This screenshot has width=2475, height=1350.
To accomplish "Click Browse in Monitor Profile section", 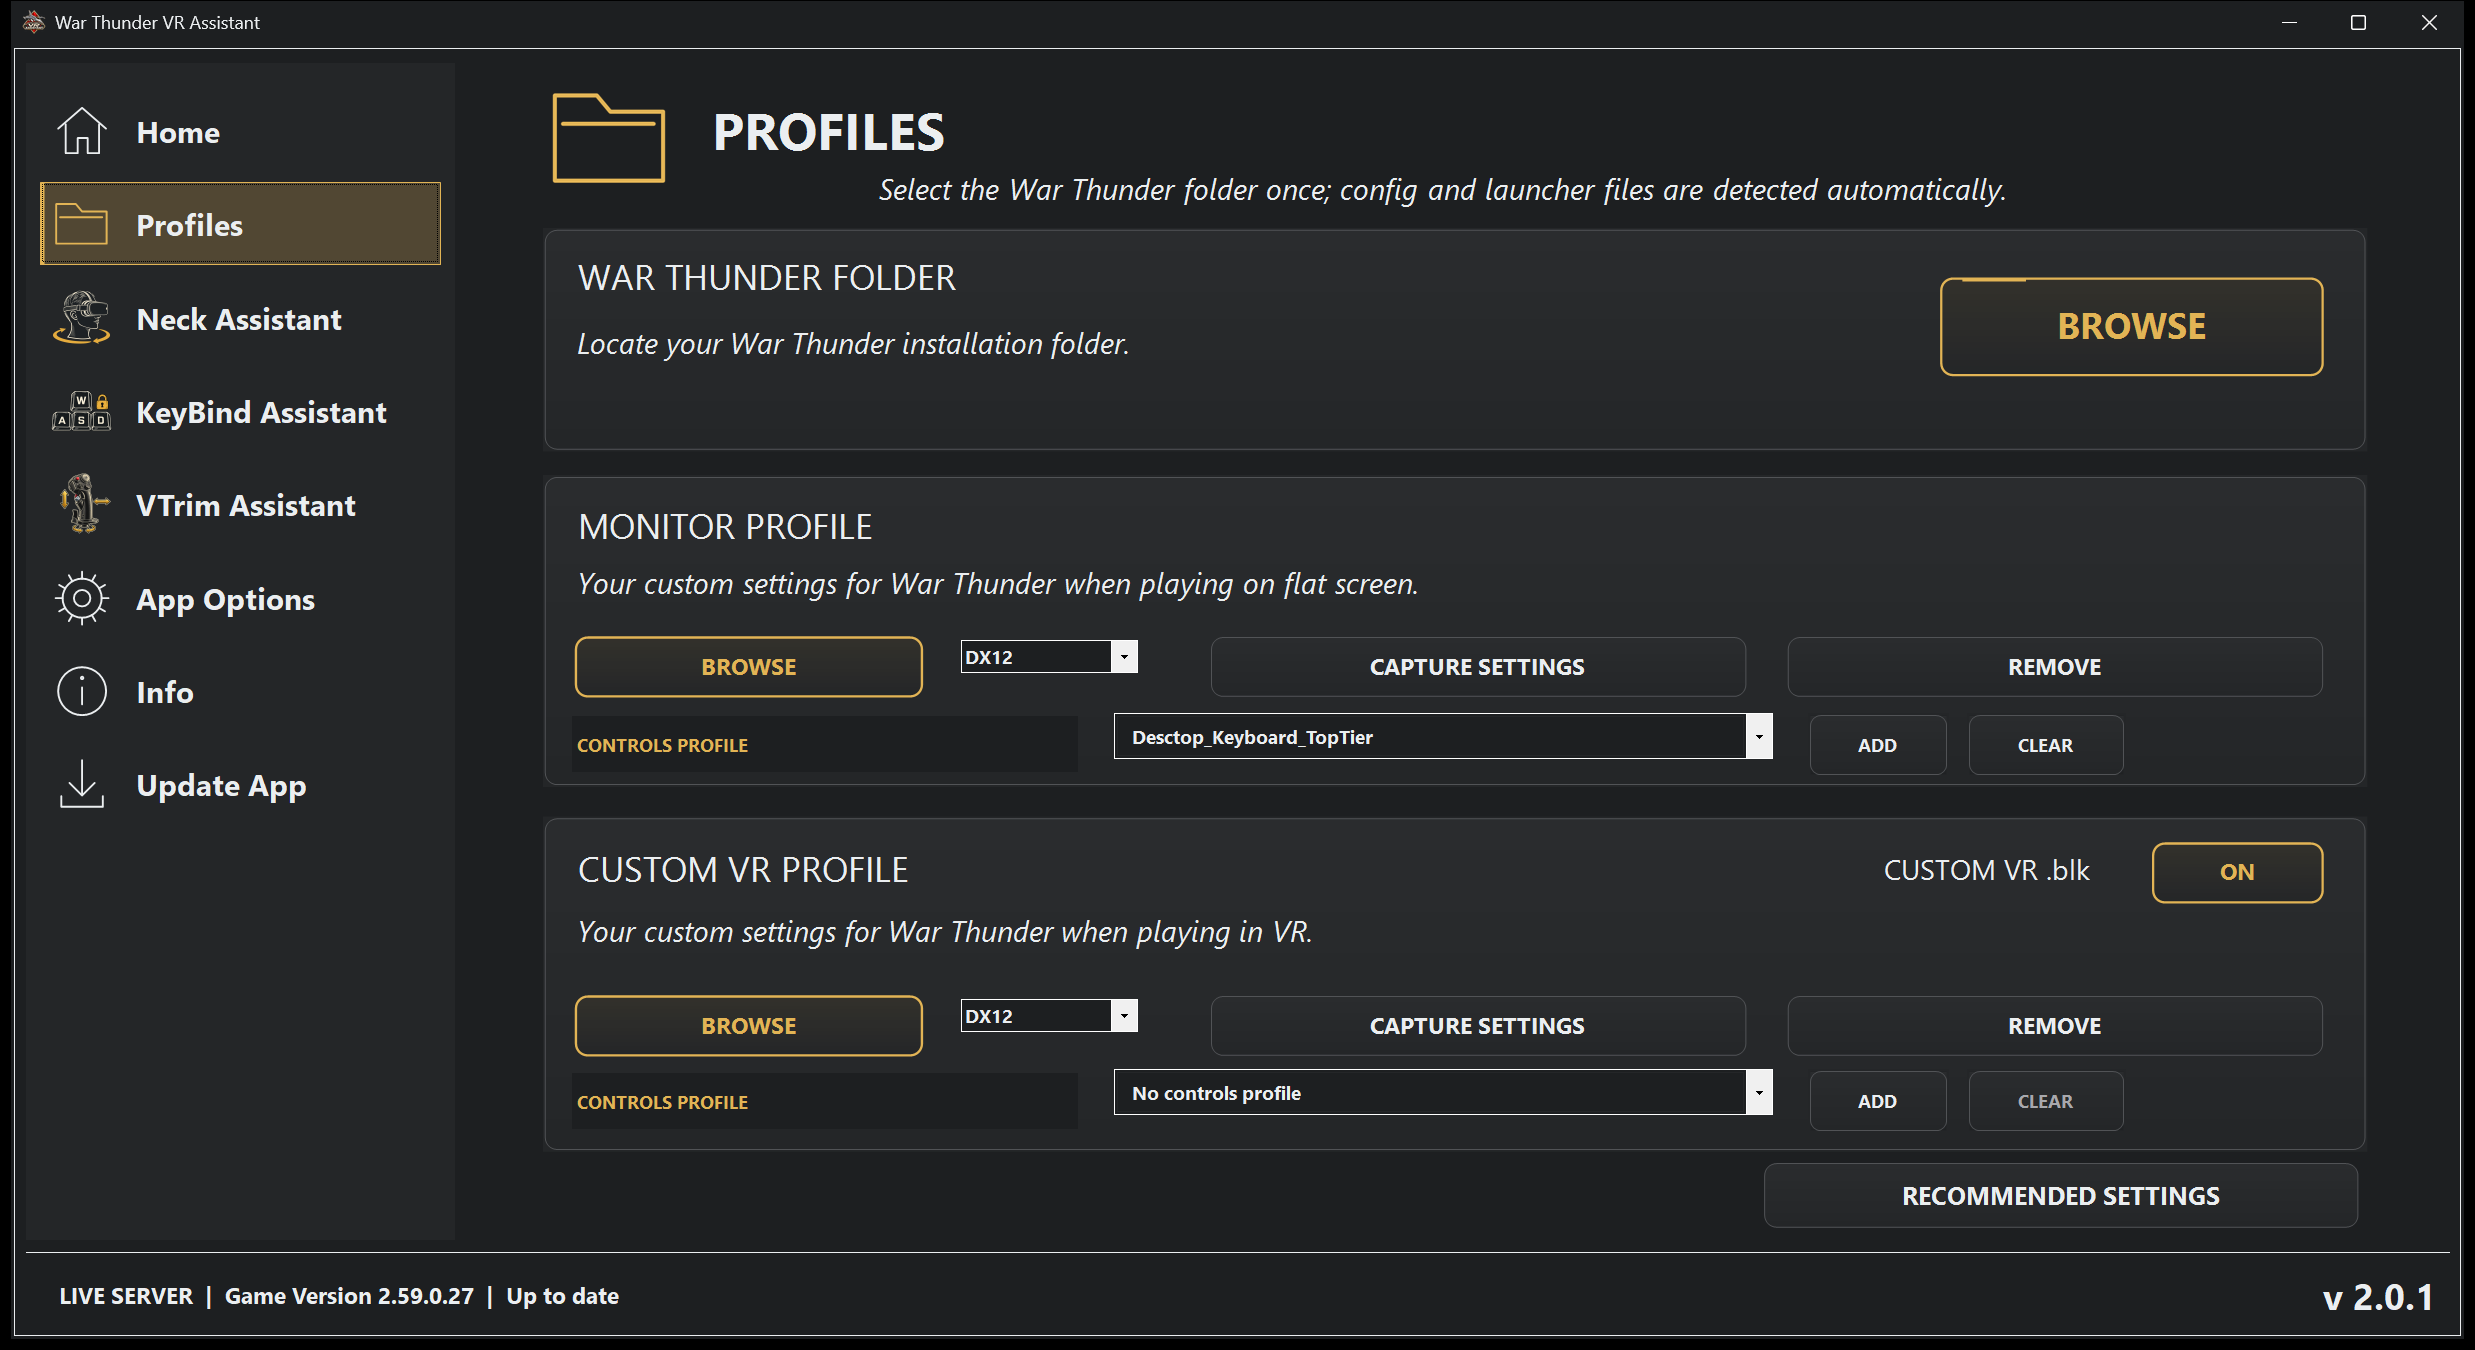I will coord(748,667).
